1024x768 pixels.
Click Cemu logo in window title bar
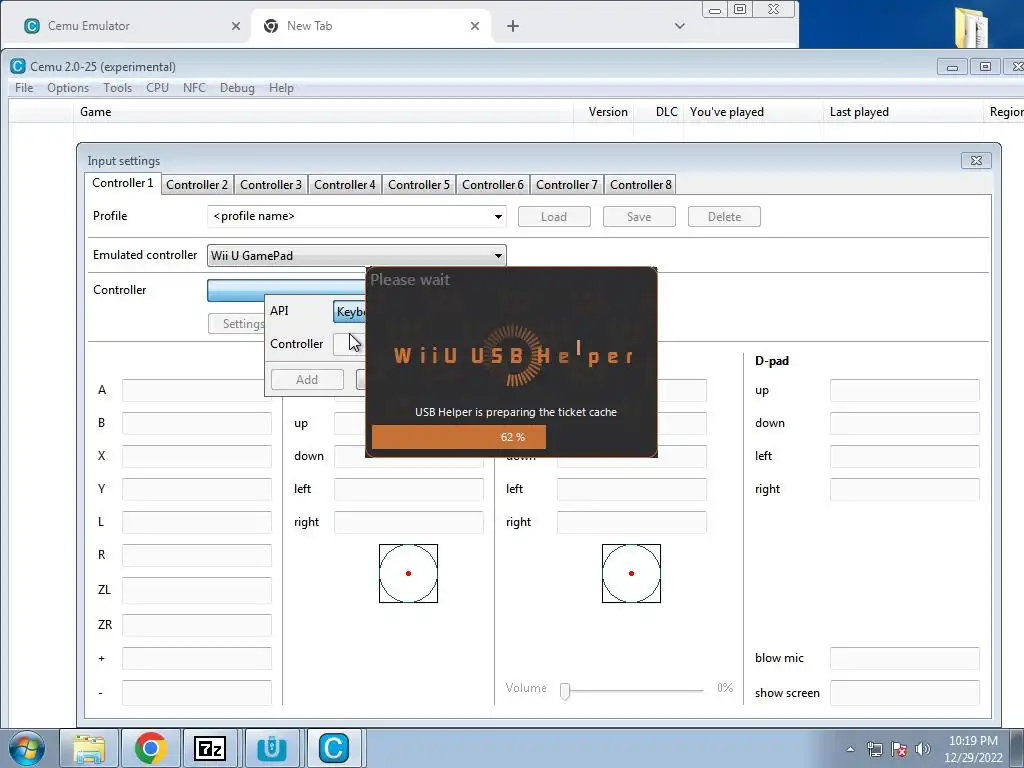[x=18, y=66]
